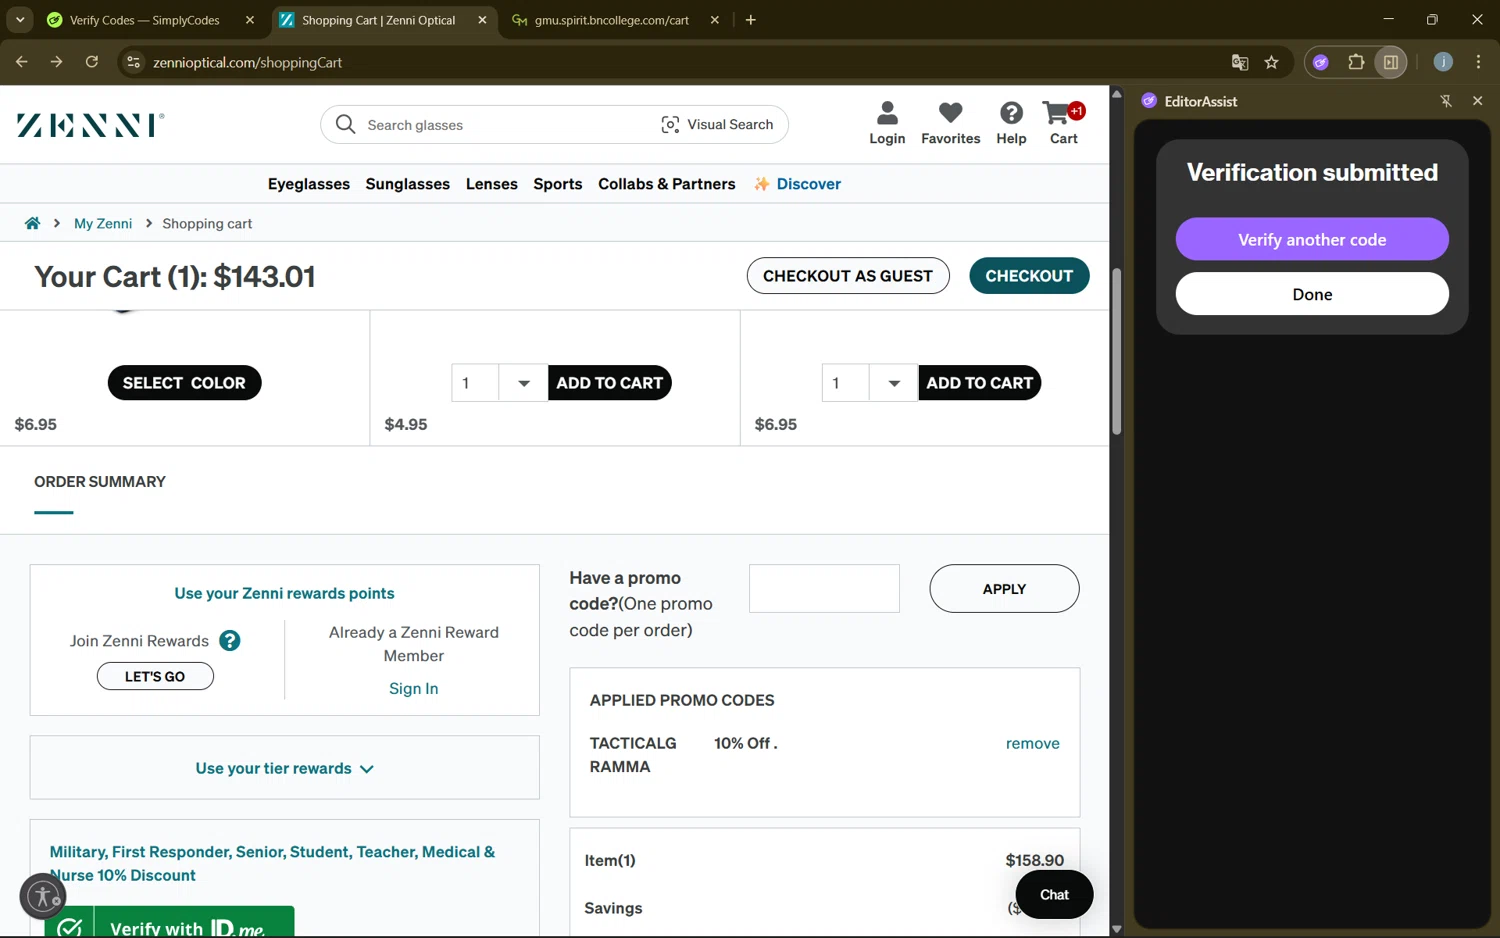The image size is (1500, 938).
Task: Bookmark this page with star icon
Action: [1271, 62]
